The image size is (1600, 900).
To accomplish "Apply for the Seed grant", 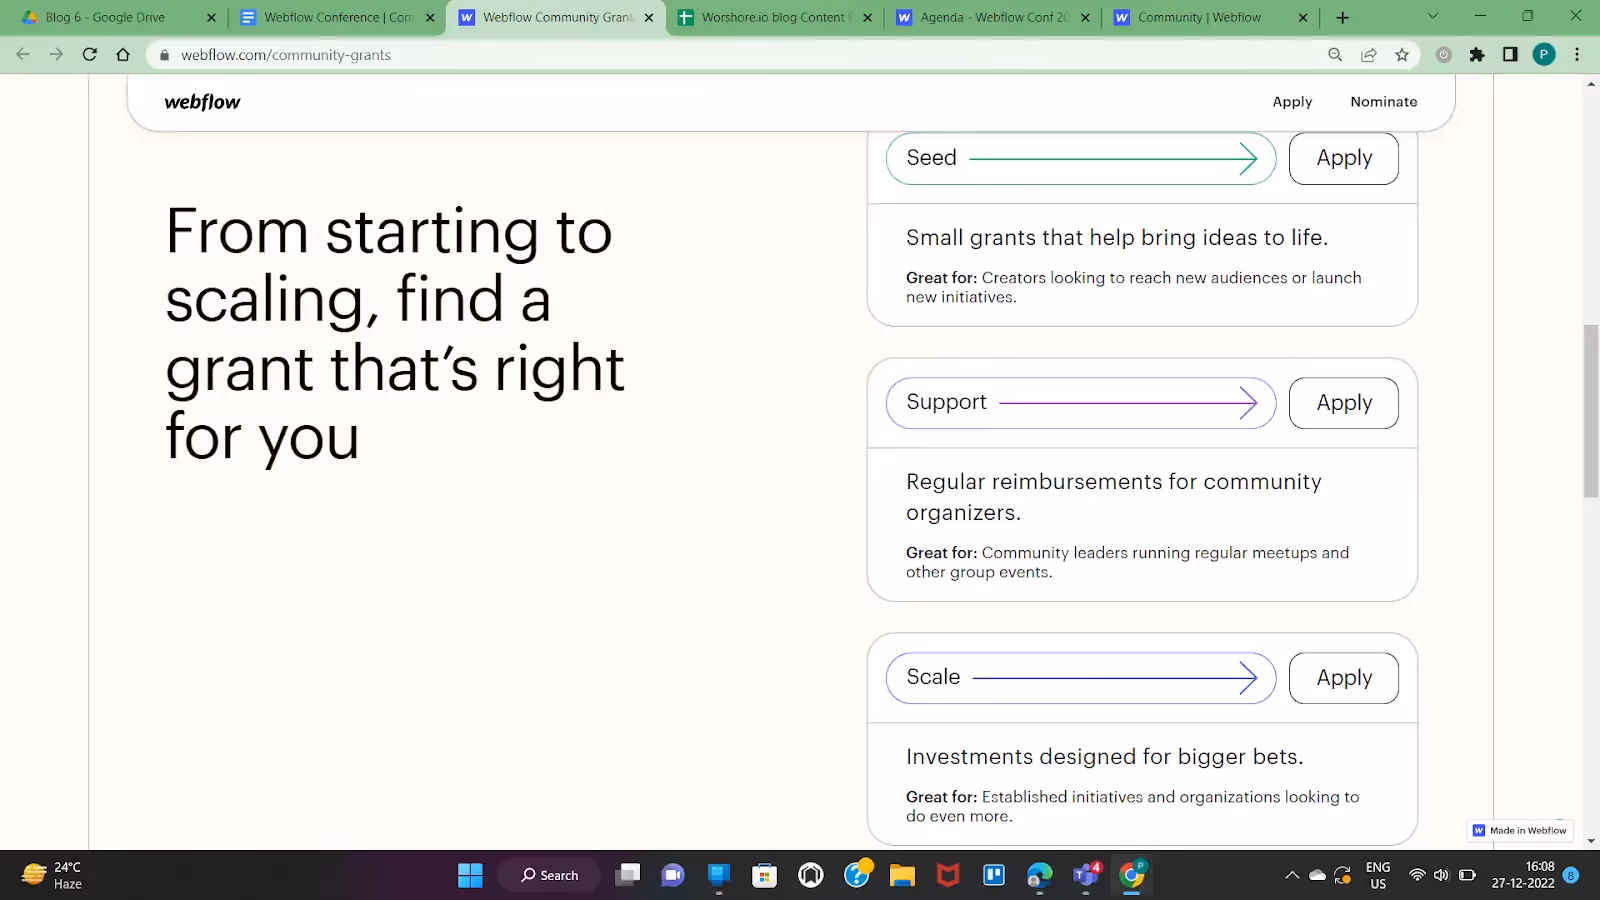I will pyautogui.click(x=1344, y=158).
